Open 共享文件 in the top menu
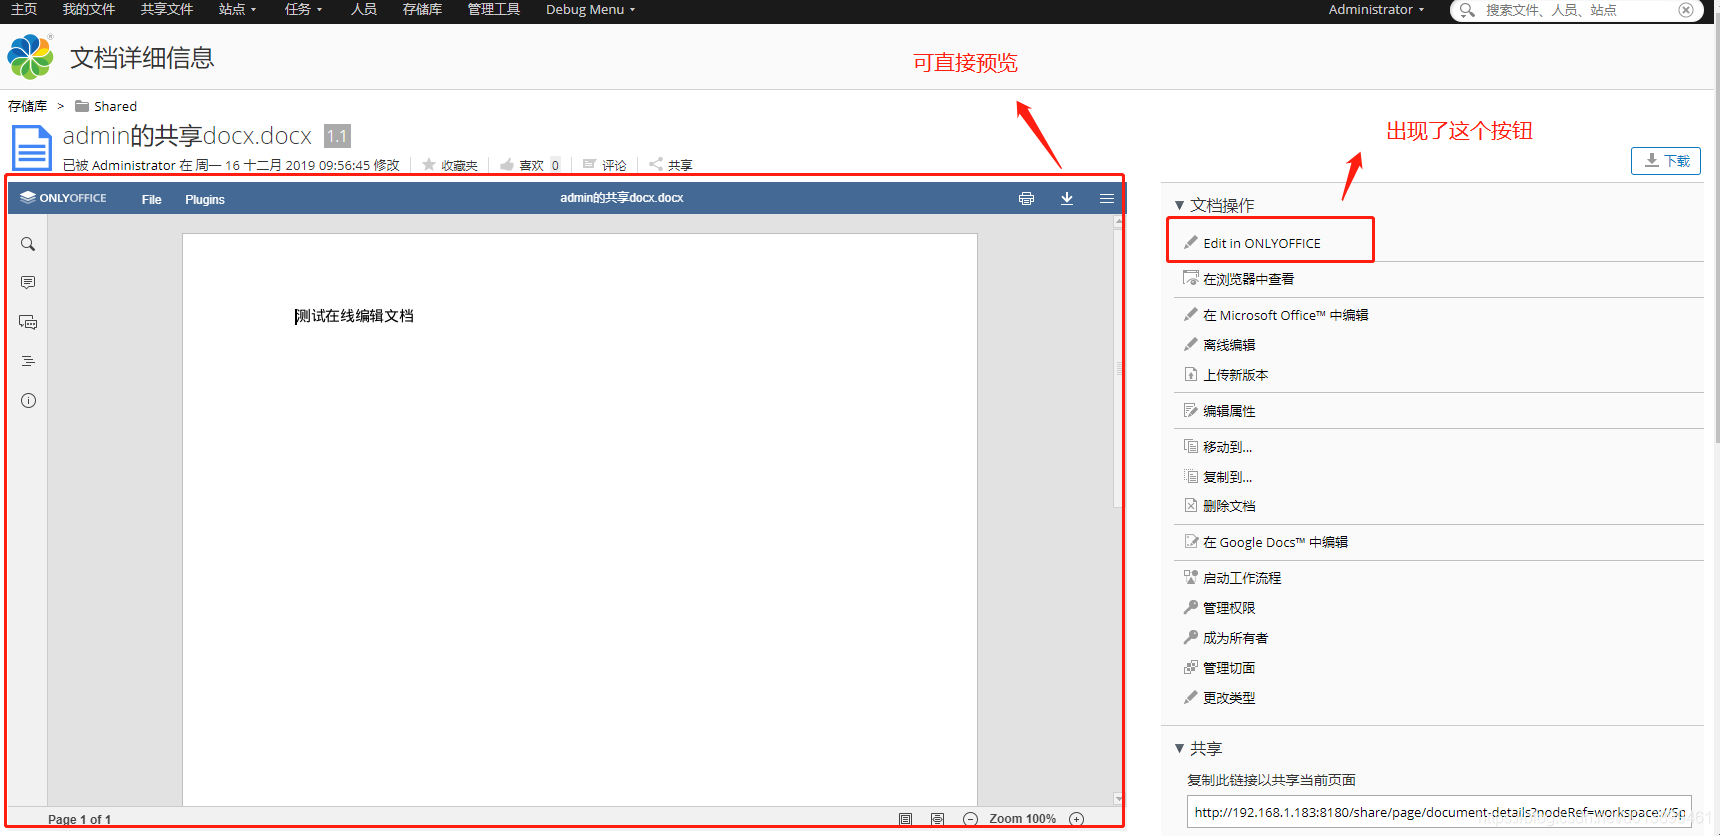This screenshot has height=836, width=1720. (167, 9)
